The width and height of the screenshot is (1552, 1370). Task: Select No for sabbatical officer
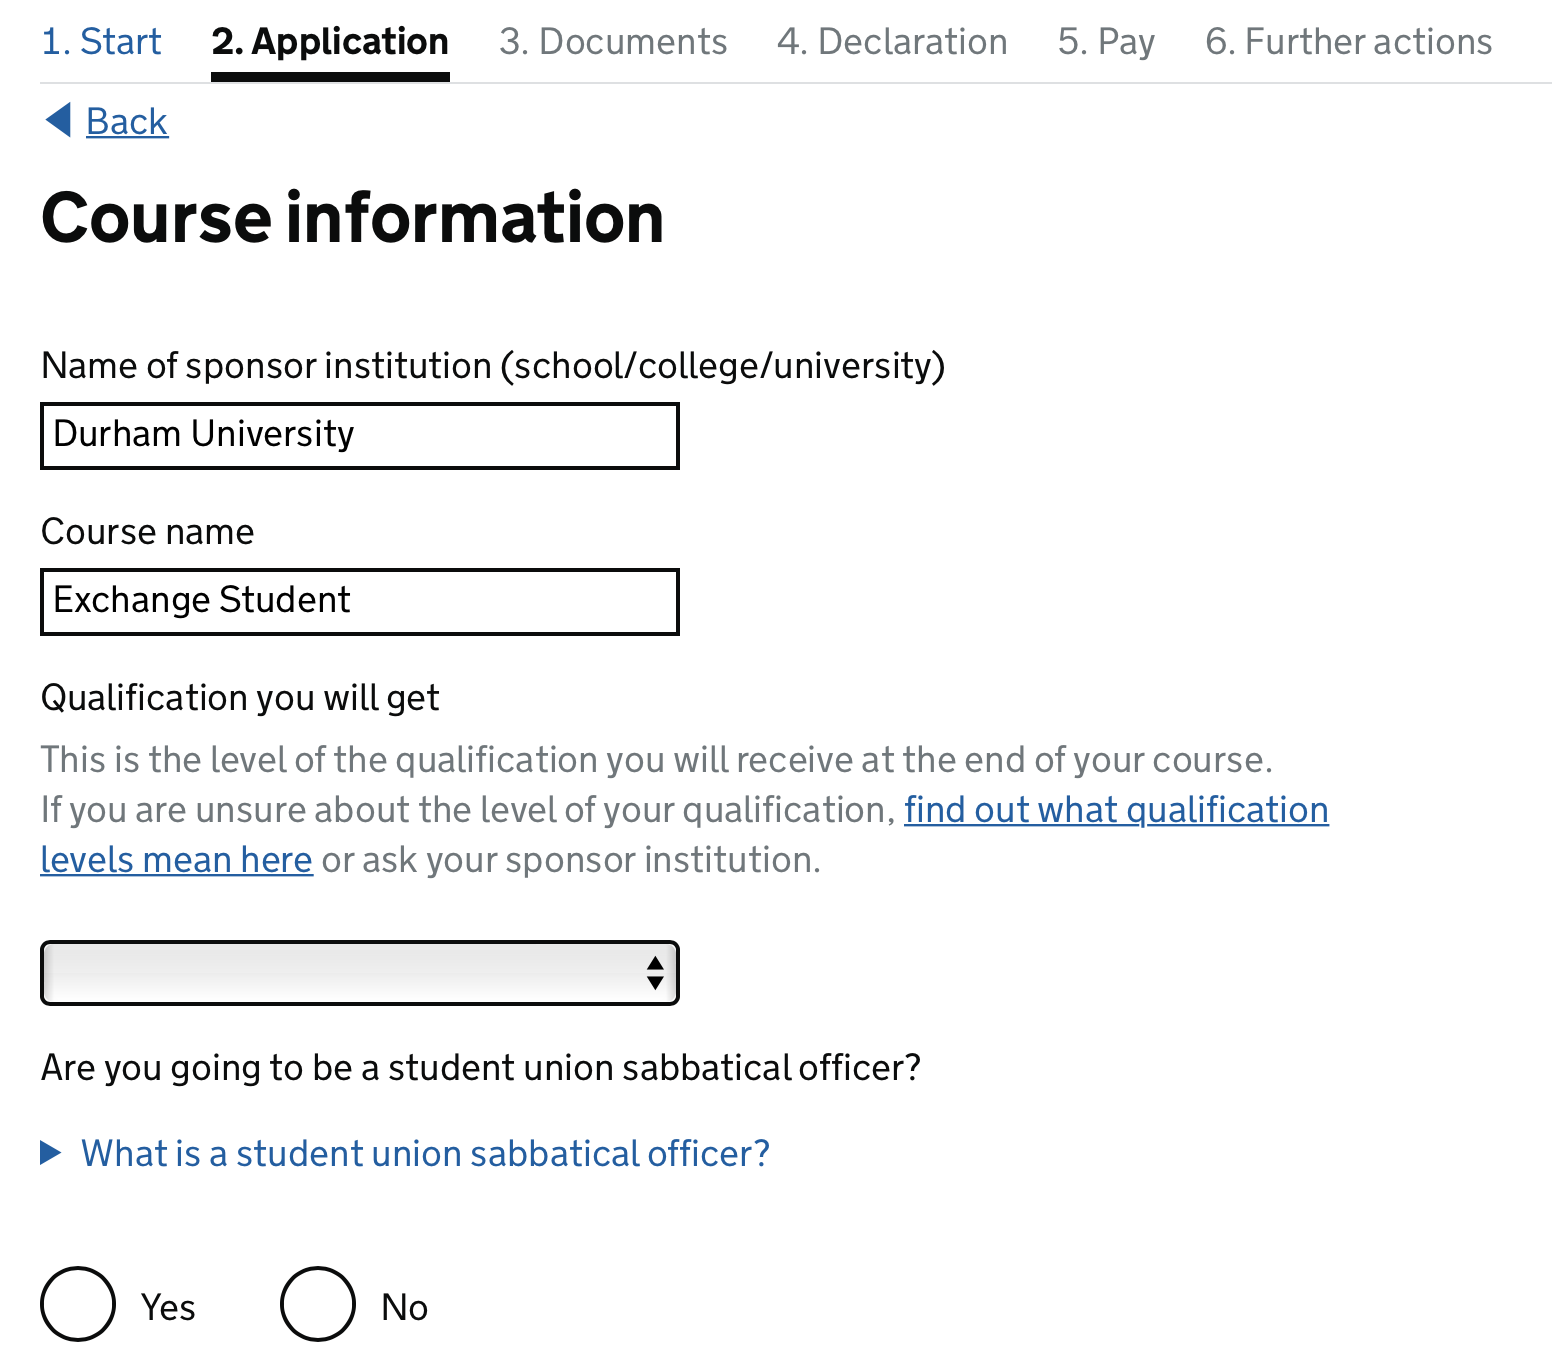318,1304
